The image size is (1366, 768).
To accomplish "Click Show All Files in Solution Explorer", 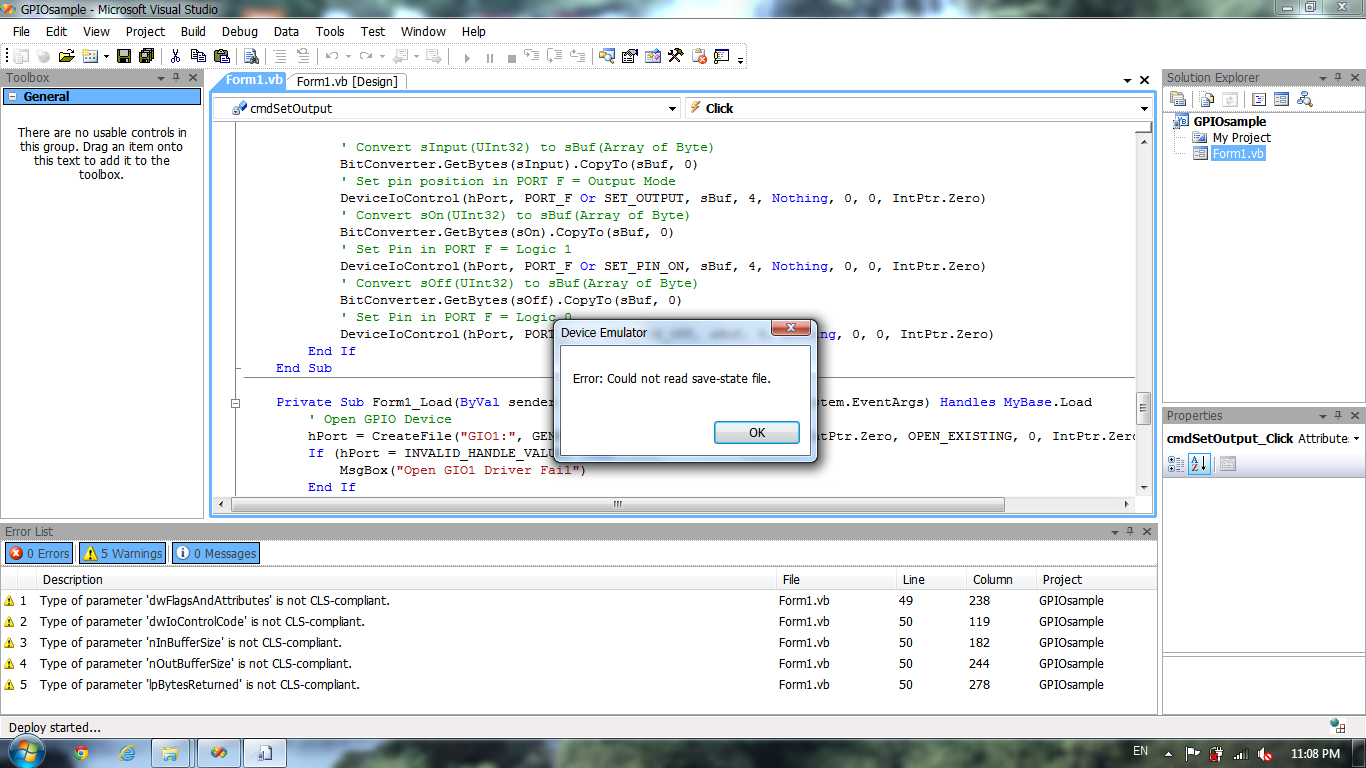I will point(1207,99).
